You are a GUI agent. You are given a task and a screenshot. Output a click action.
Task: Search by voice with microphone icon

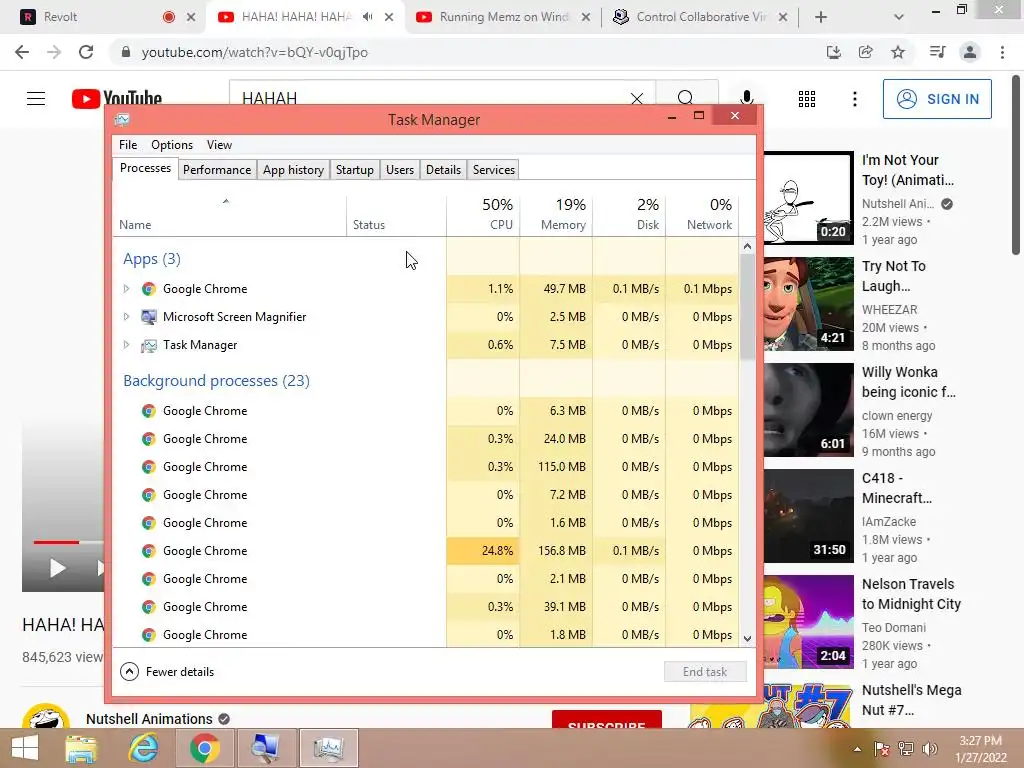[x=746, y=99]
